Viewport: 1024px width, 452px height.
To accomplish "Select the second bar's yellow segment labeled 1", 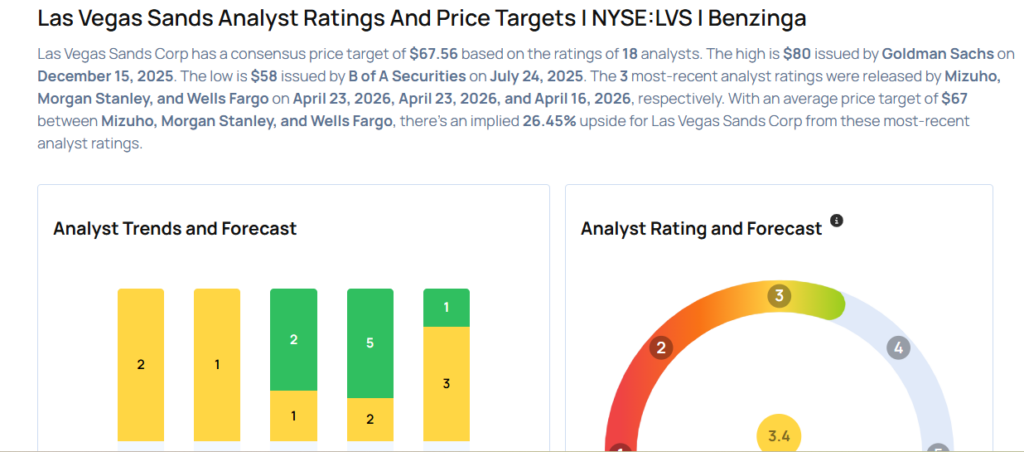I will coord(217,365).
